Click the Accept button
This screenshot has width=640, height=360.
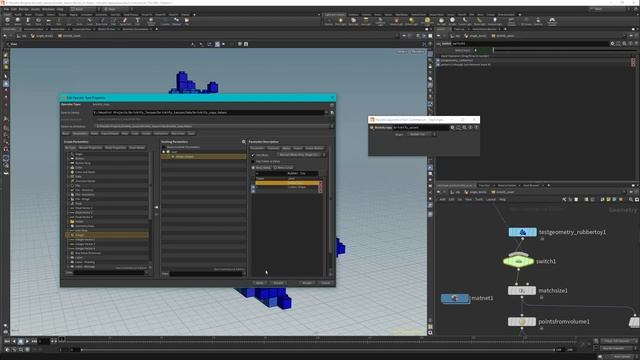pyautogui.click(x=307, y=283)
